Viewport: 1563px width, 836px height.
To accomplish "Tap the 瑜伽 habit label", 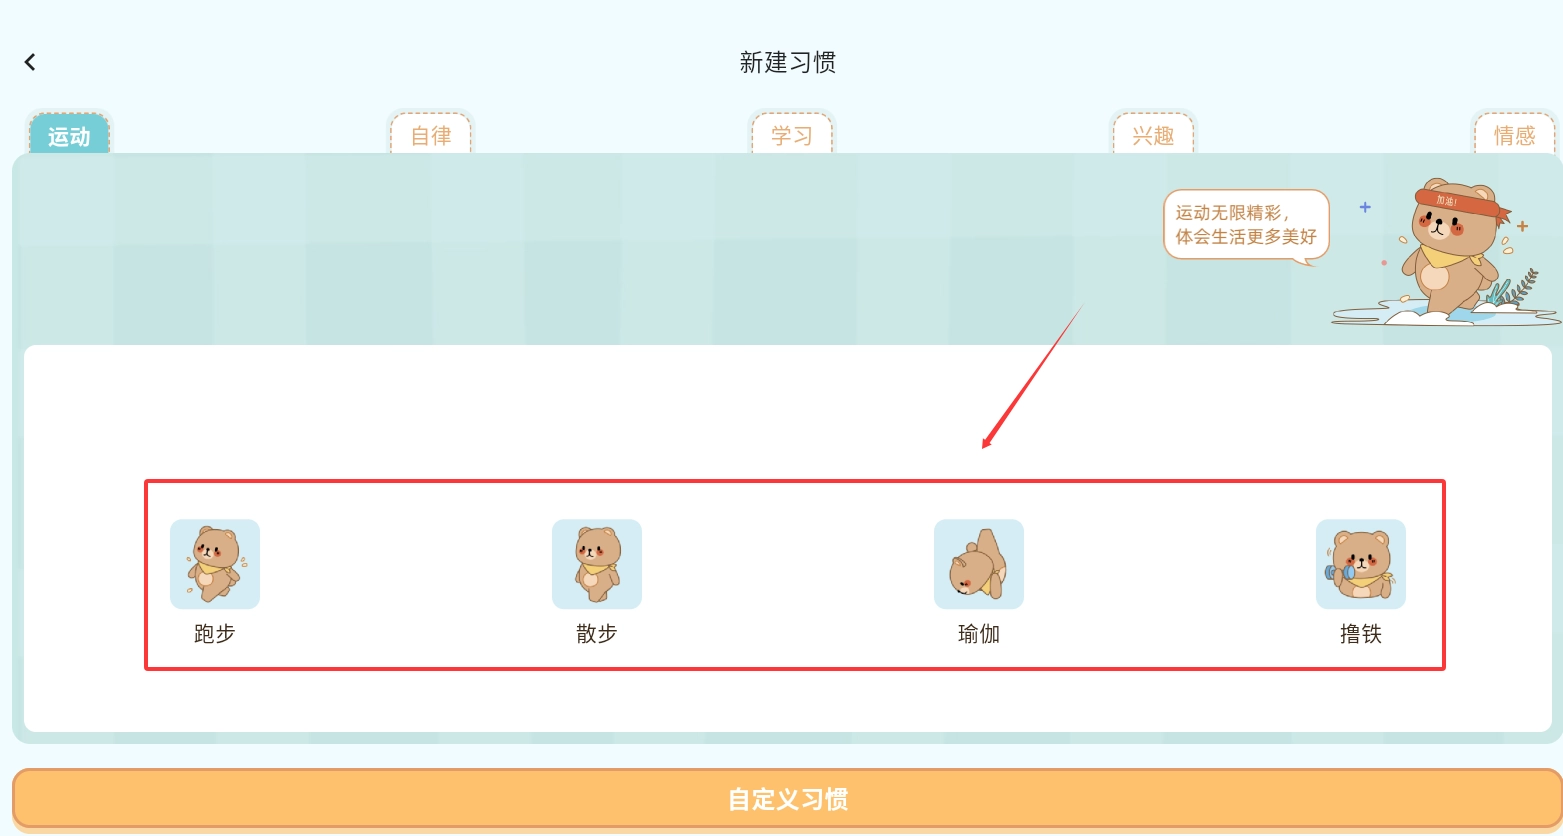I will [979, 634].
